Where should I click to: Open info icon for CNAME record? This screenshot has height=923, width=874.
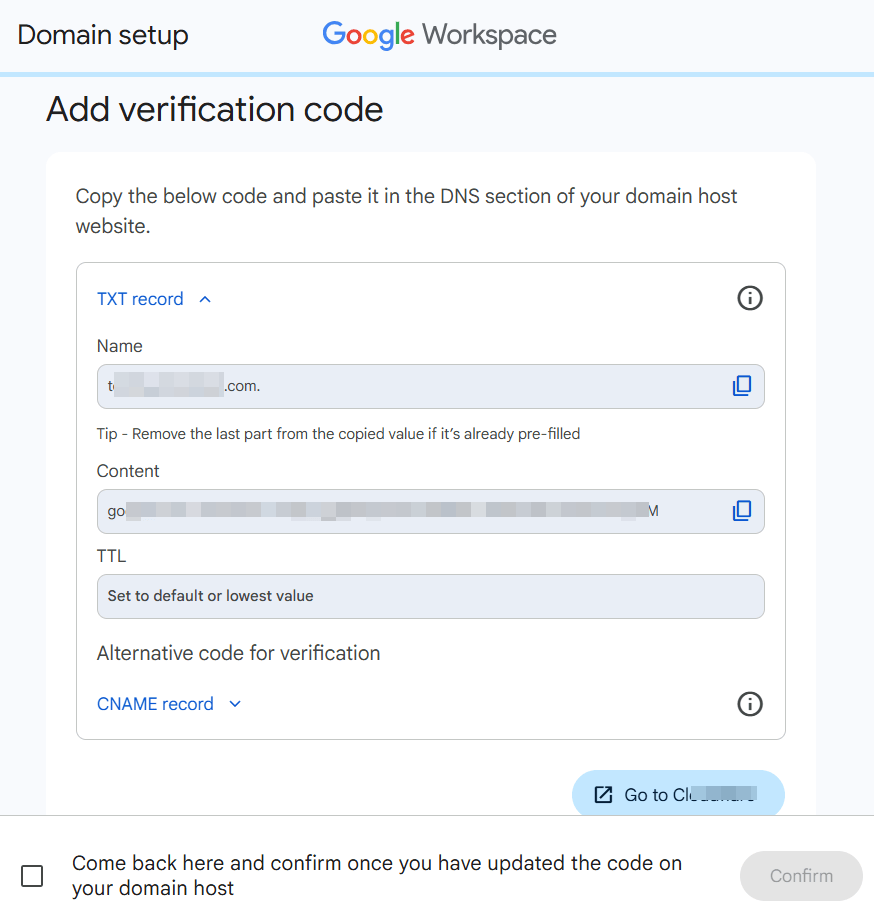click(750, 704)
